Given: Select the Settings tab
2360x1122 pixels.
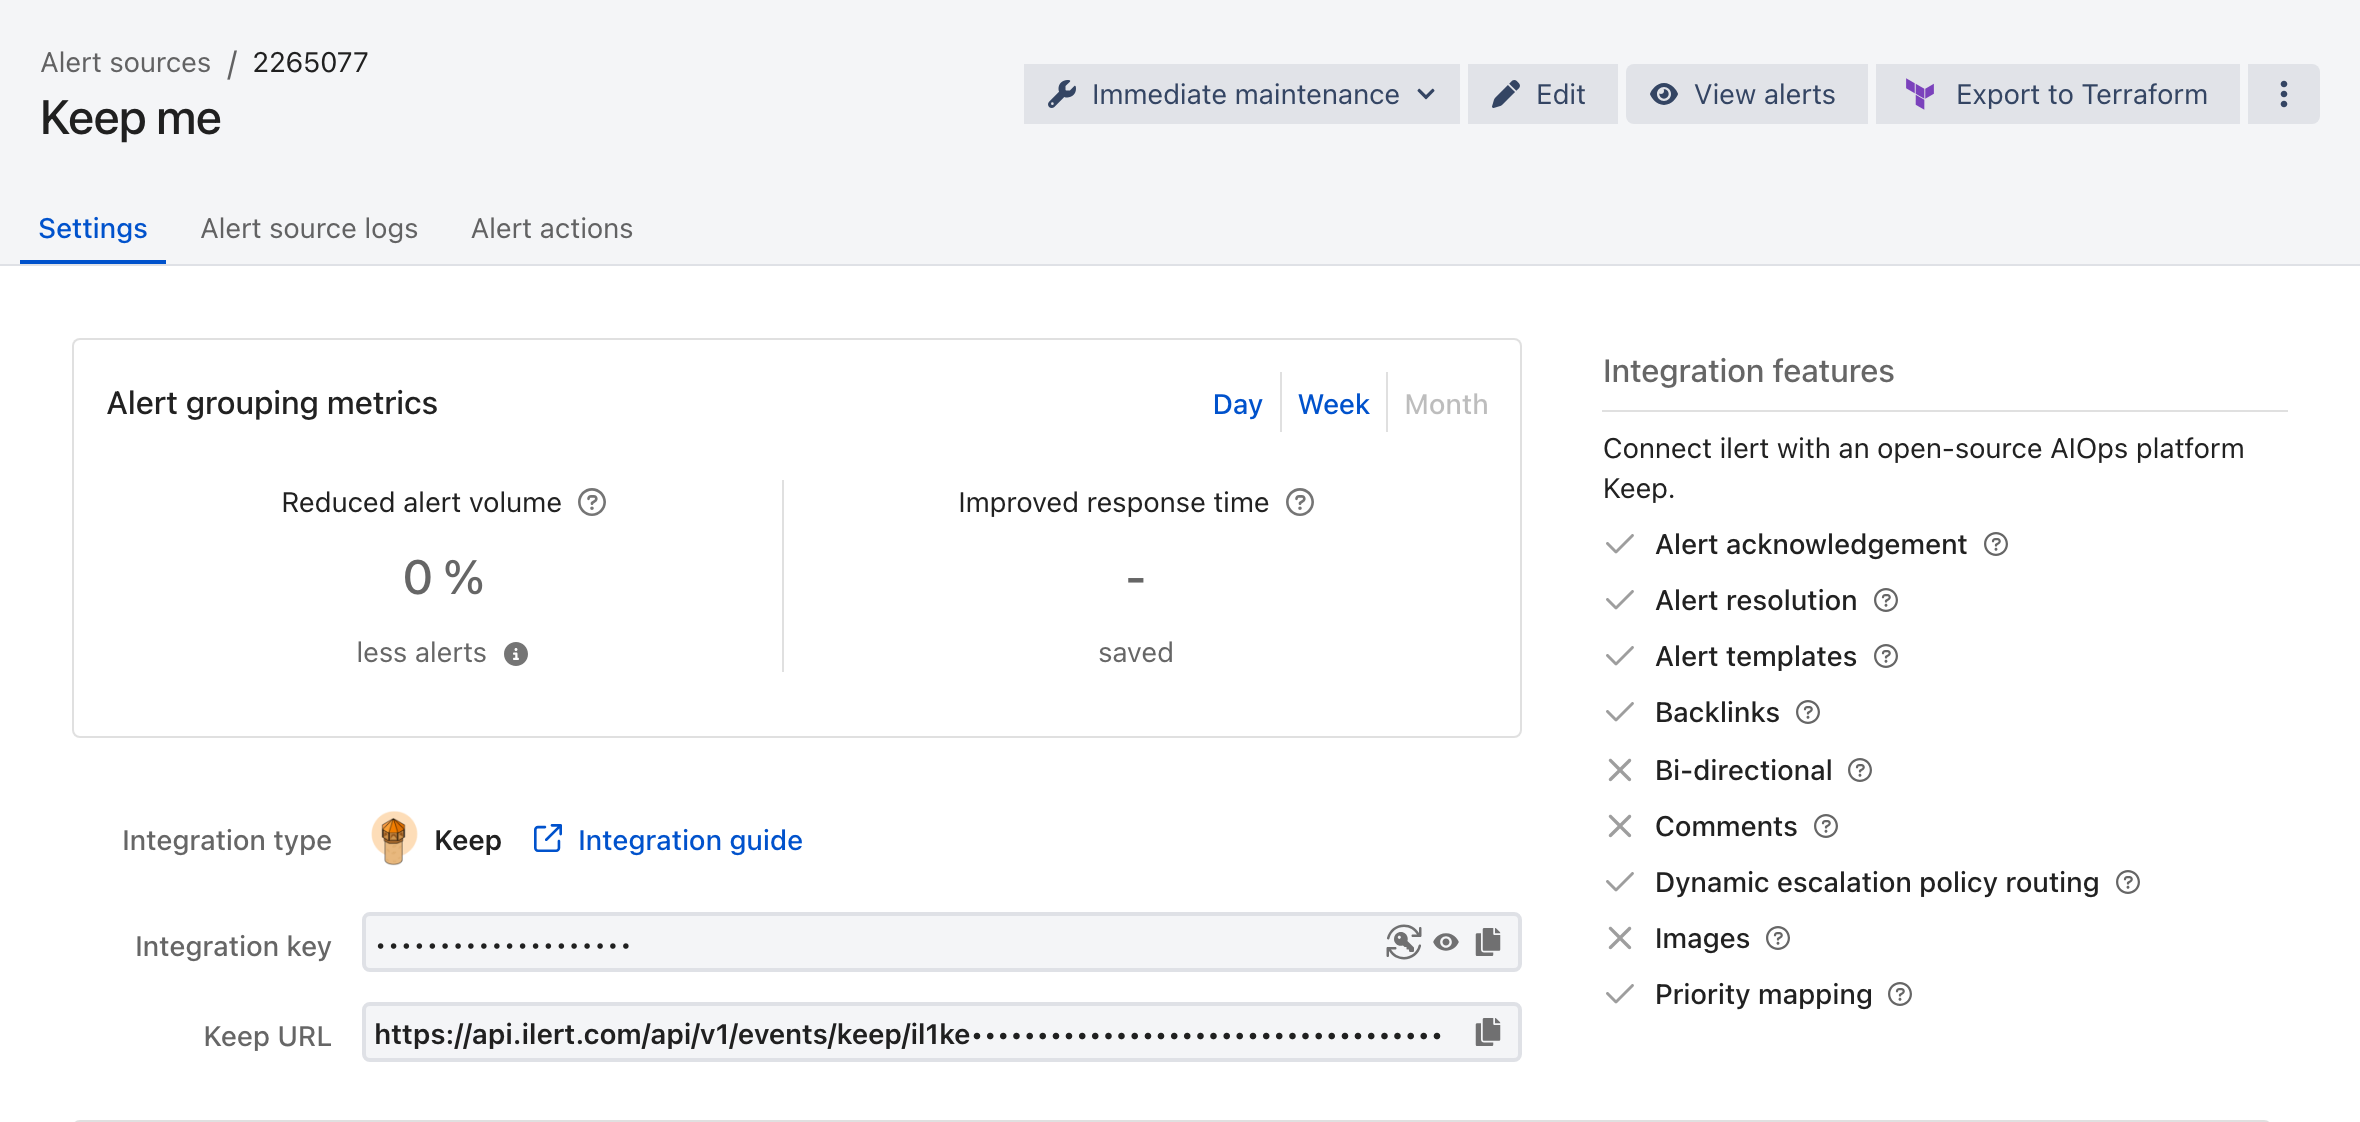Looking at the screenshot, I should (93, 229).
